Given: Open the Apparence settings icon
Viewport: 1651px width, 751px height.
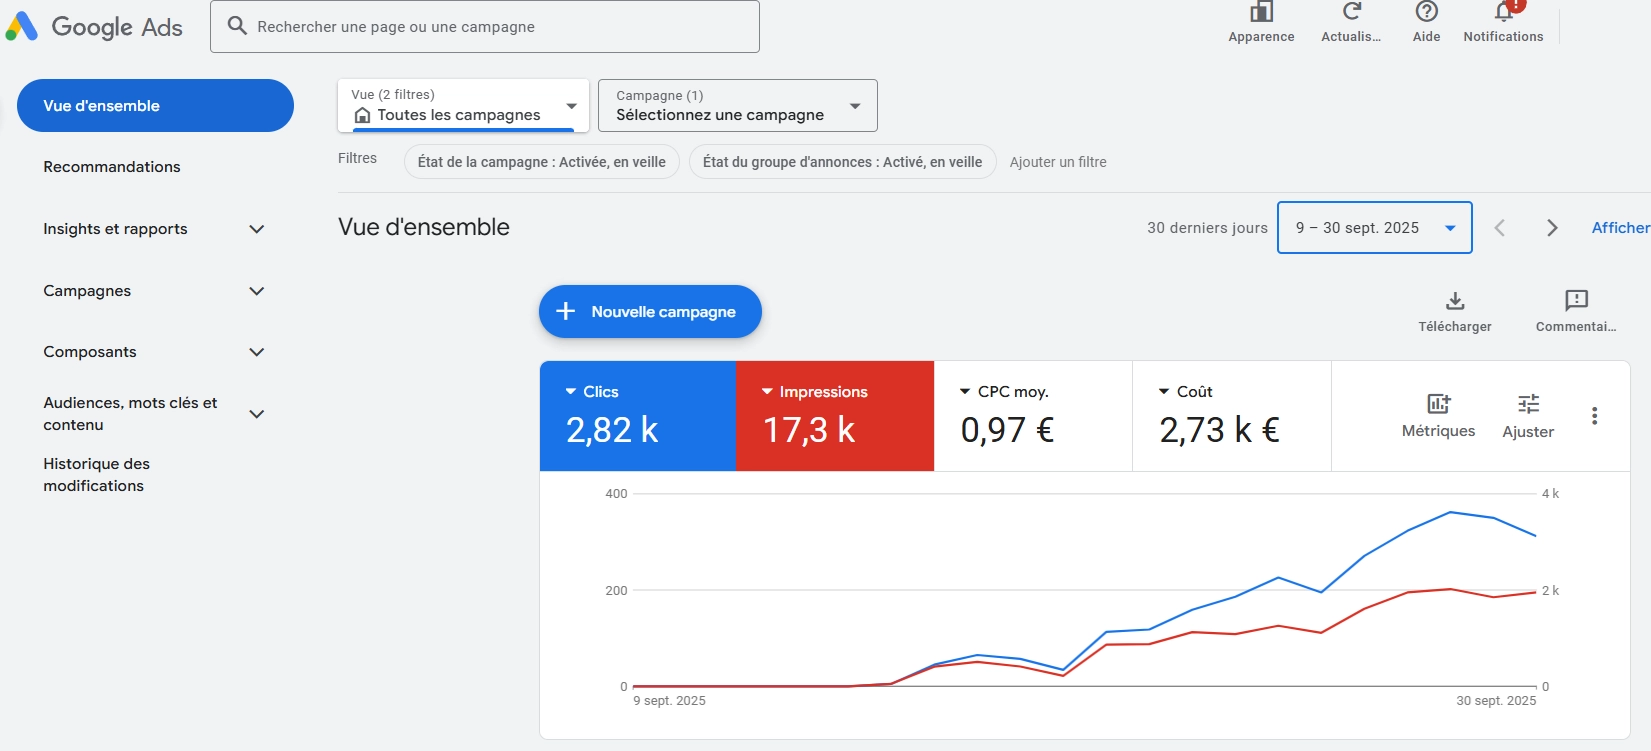Looking at the screenshot, I should point(1261,13).
